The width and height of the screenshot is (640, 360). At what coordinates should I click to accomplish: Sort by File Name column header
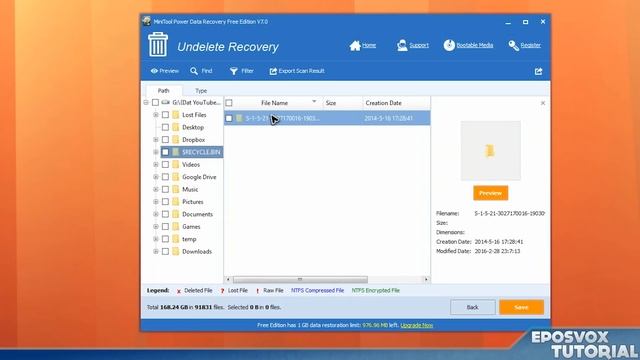(x=274, y=103)
